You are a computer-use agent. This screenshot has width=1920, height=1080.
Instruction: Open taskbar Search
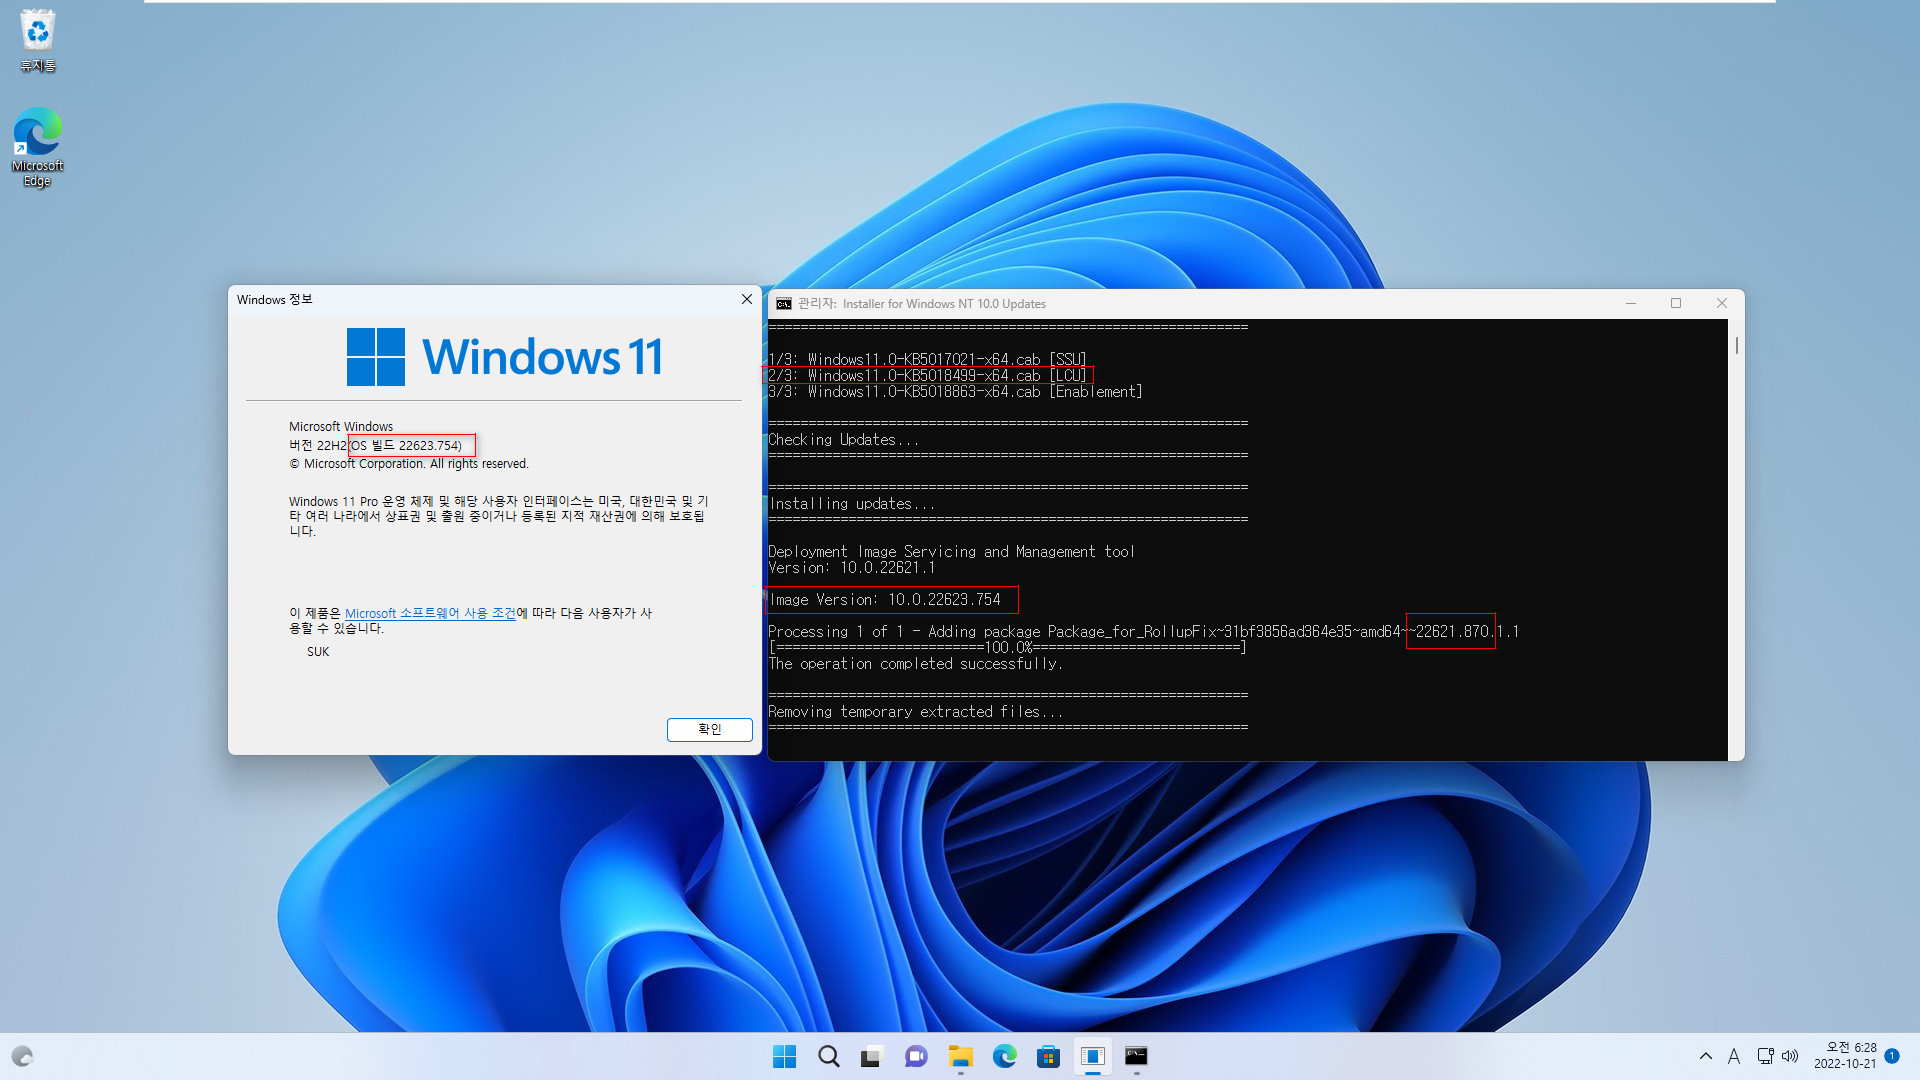[828, 1056]
